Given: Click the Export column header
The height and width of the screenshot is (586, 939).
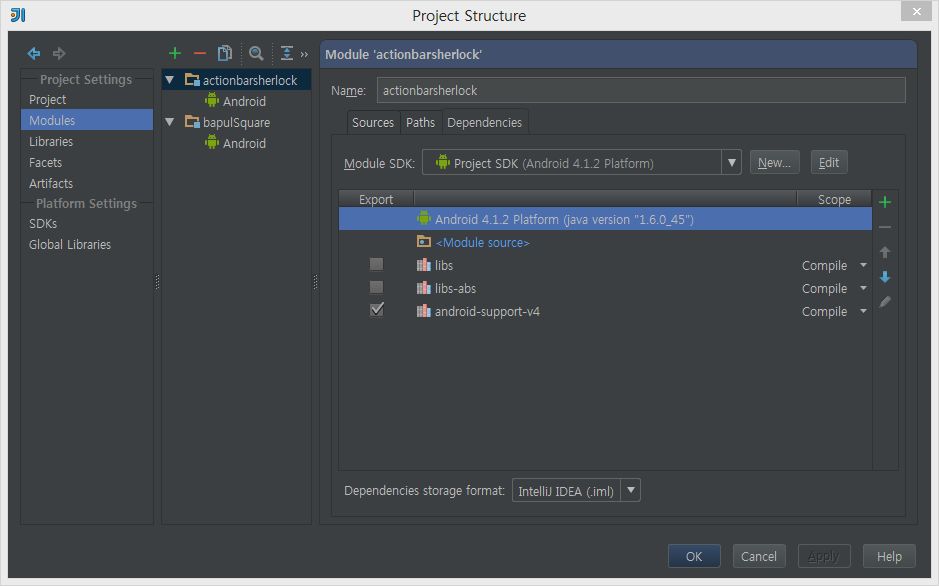Looking at the screenshot, I should click(x=376, y=199).
